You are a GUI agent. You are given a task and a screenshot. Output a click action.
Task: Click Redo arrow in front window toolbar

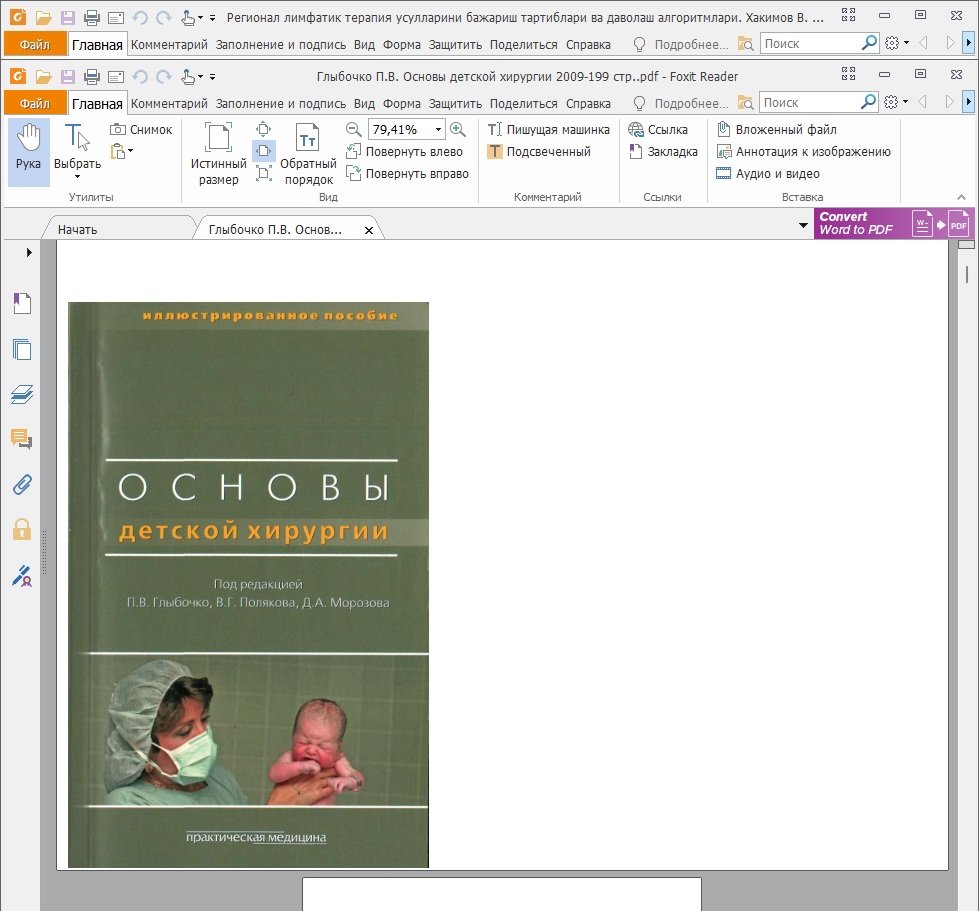pyautogui.click(x=164, y=77)
